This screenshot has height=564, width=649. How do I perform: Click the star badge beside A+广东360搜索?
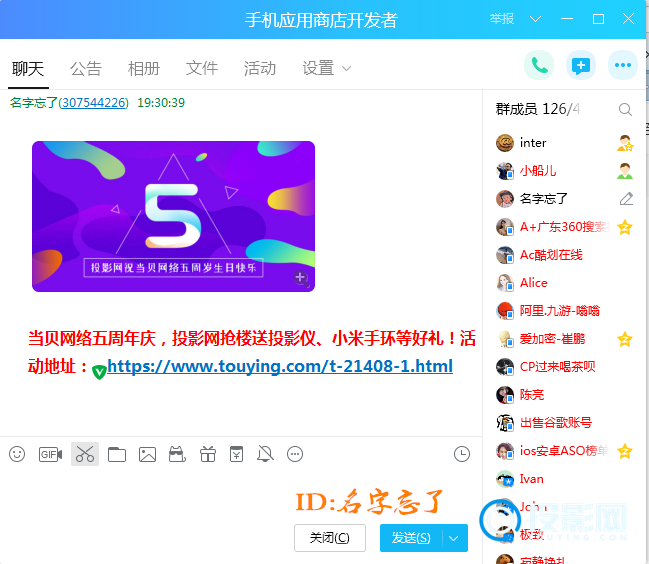pos(625,227)
